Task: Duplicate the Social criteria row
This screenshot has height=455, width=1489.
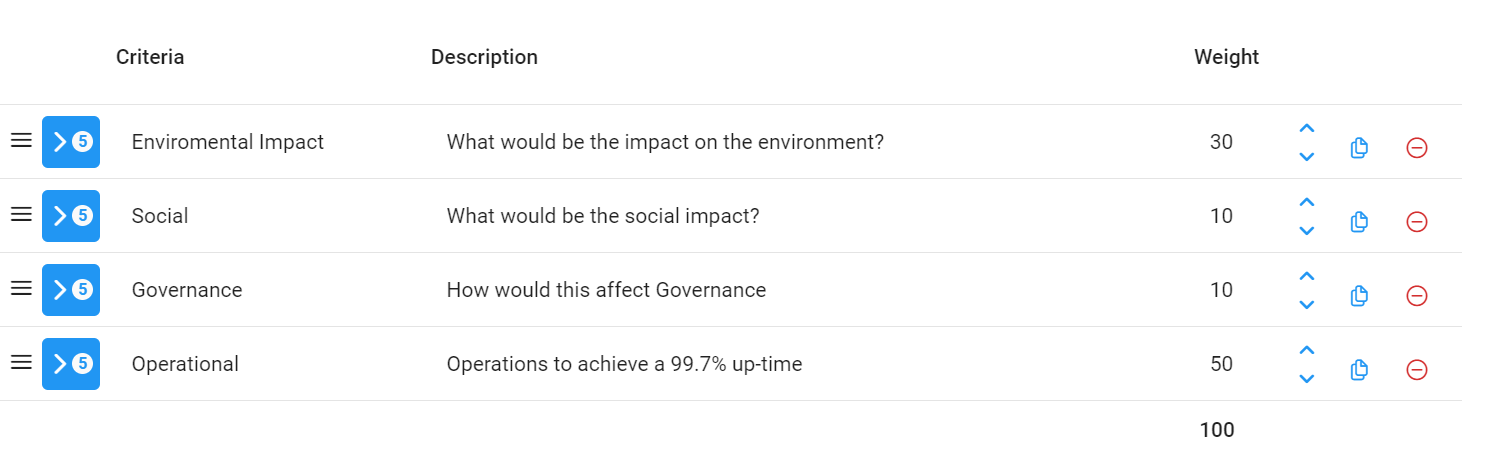Action: click(x=1358, y=222)
